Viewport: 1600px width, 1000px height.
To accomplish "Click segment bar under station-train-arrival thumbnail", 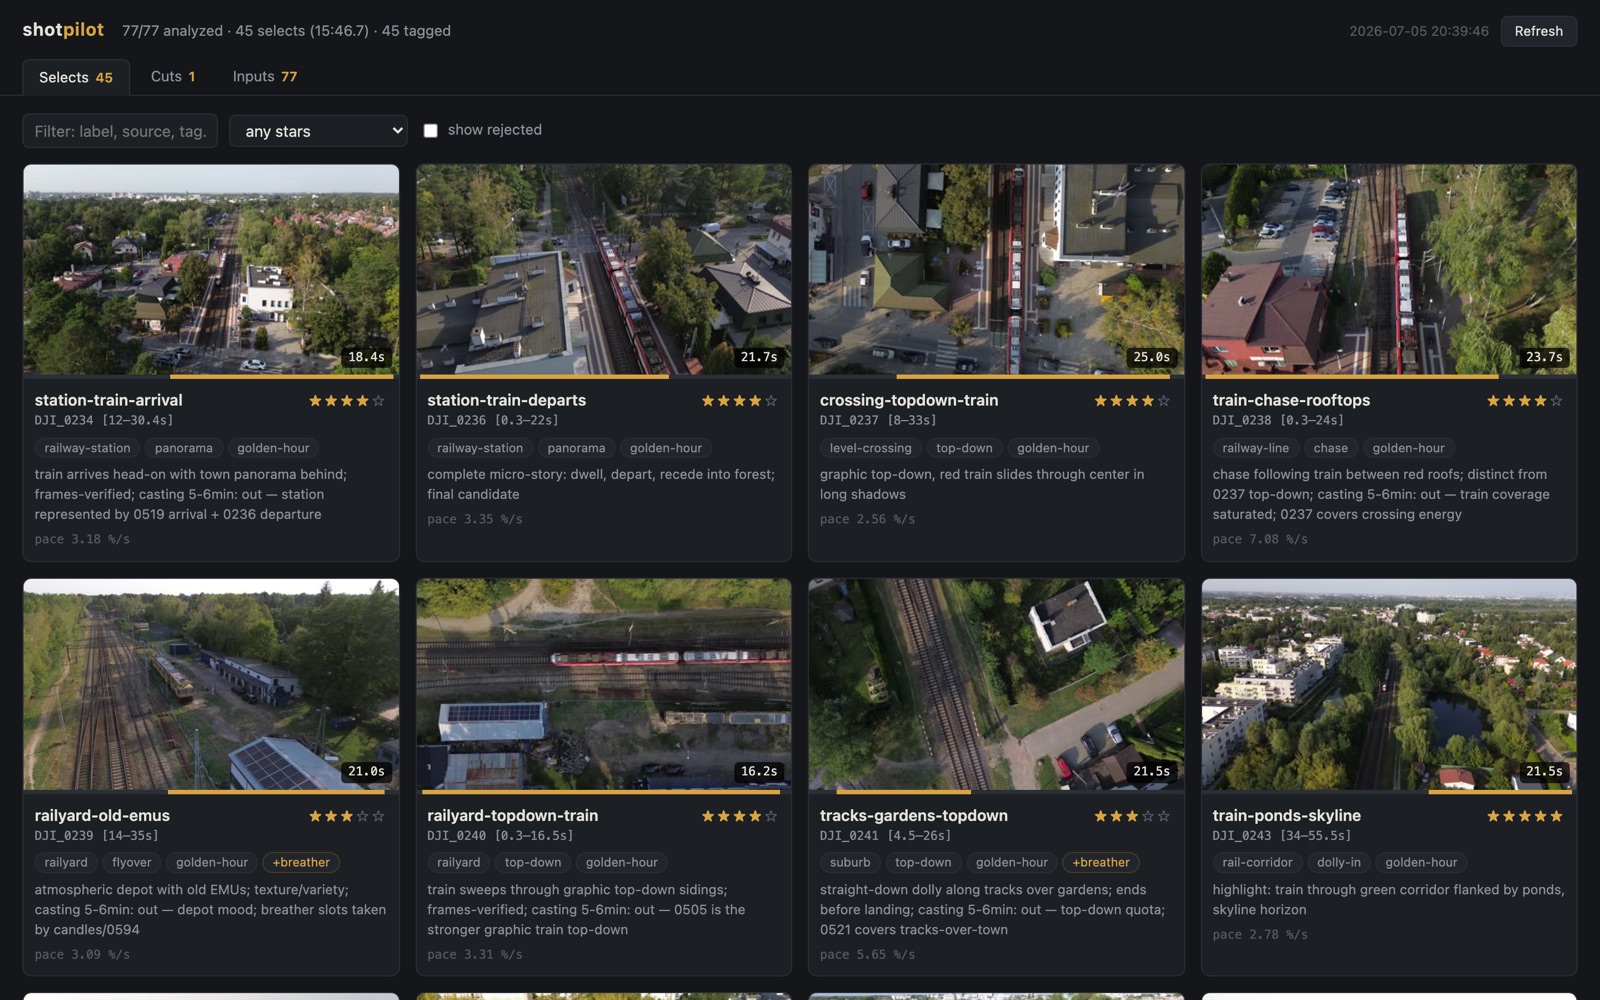I will click(x=282, y=377).
